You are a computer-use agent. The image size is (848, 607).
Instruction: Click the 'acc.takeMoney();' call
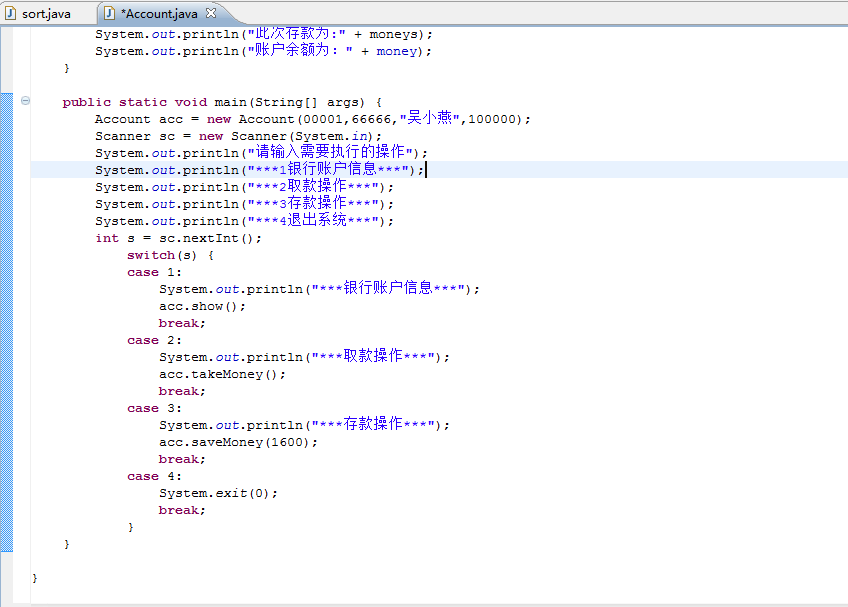(222, 374)
